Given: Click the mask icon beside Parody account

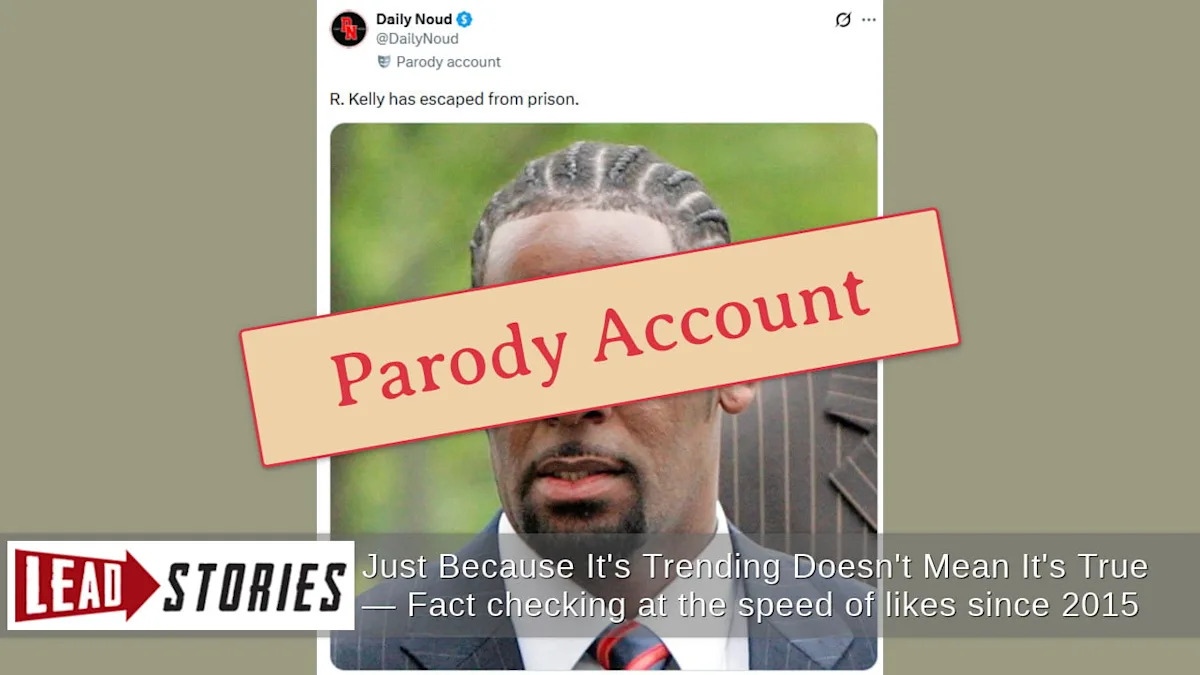Looking at the screenshot, I should (x=384, y=62).
